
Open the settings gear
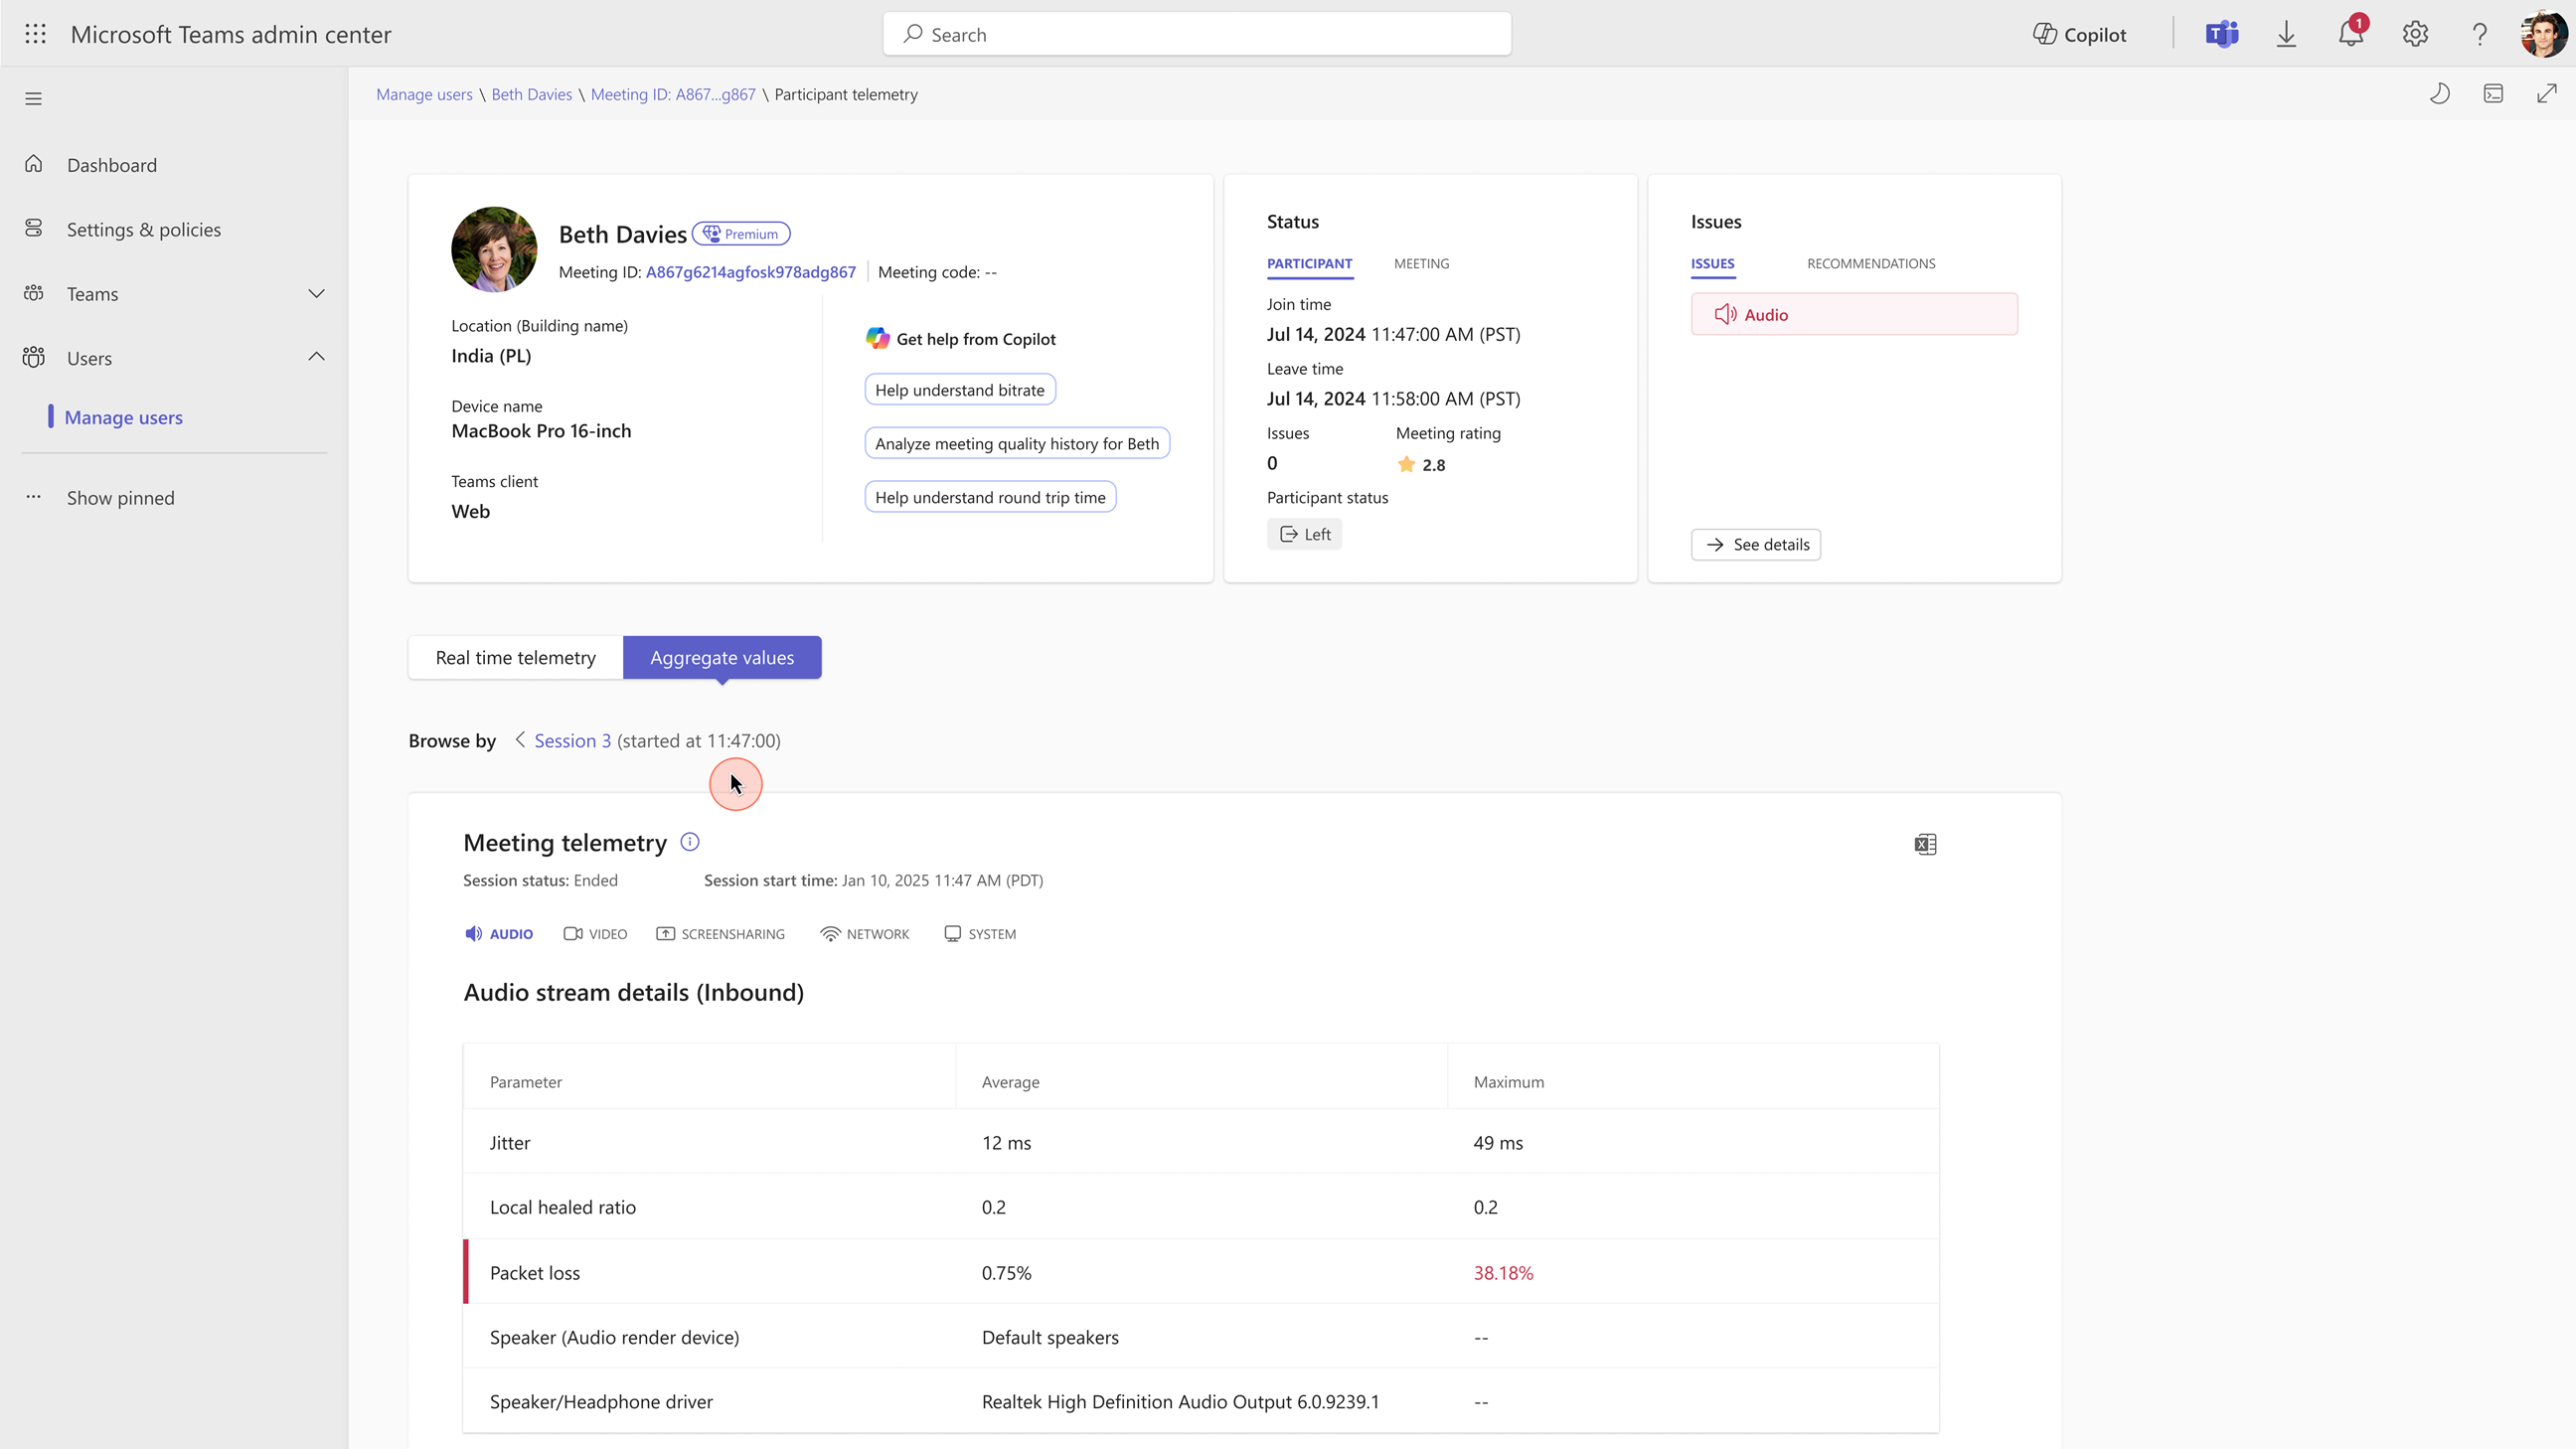tap(2415, 34)
